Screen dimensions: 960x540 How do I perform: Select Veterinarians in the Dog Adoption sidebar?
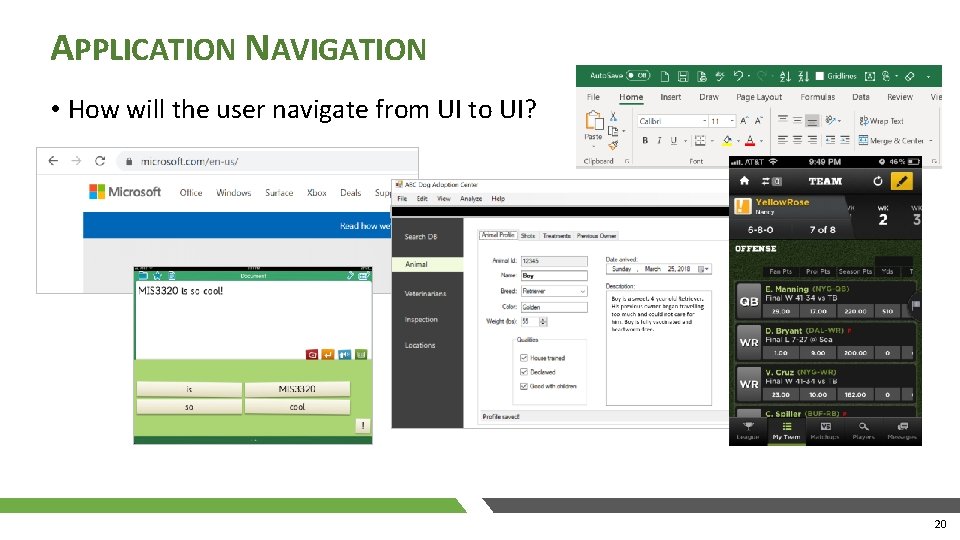pos(427,294)
